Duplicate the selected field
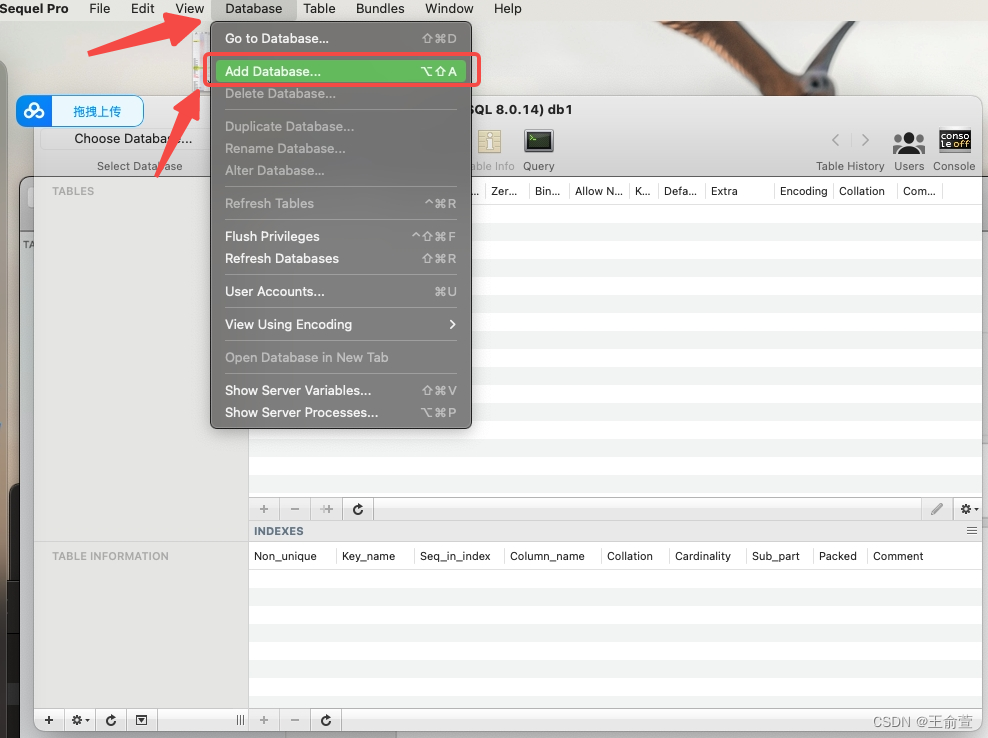The height and width of the screenshot is (738, 988). (326, 509)
